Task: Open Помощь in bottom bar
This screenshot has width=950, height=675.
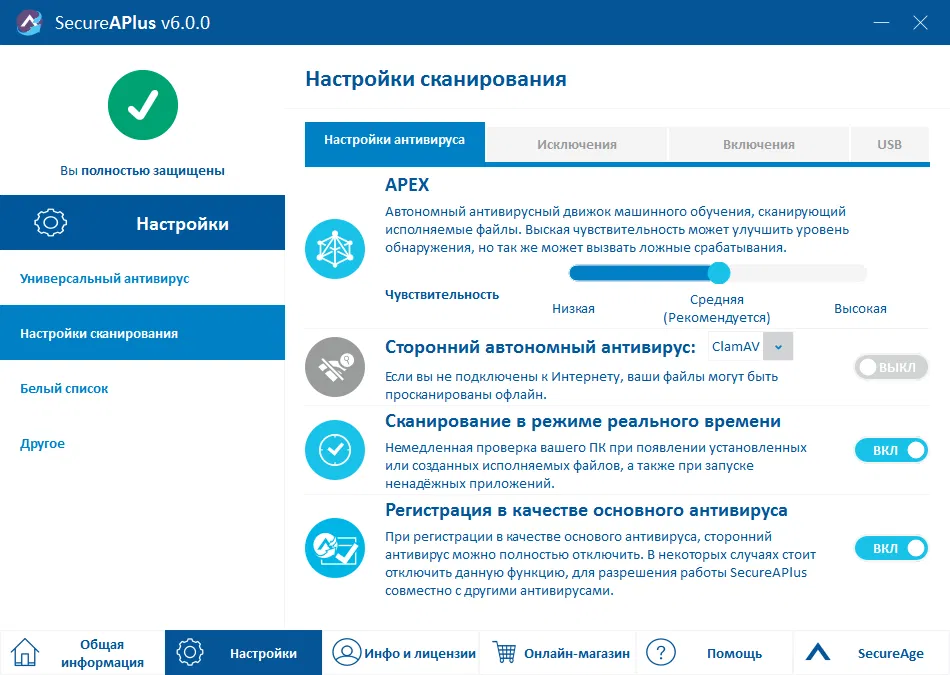Action: pos(714,653)
